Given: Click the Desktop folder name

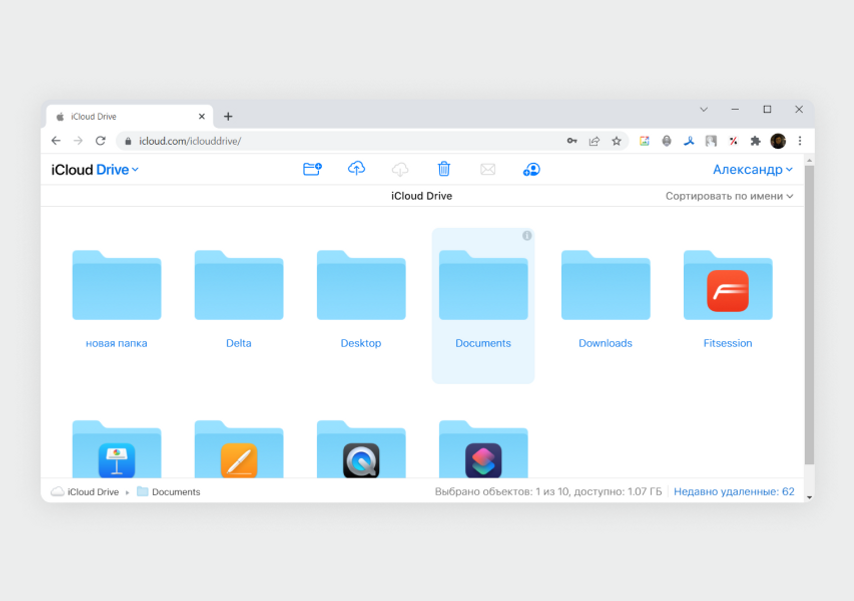Looking at the screenshot, I should pyautogui.click(x=361, y=343).
